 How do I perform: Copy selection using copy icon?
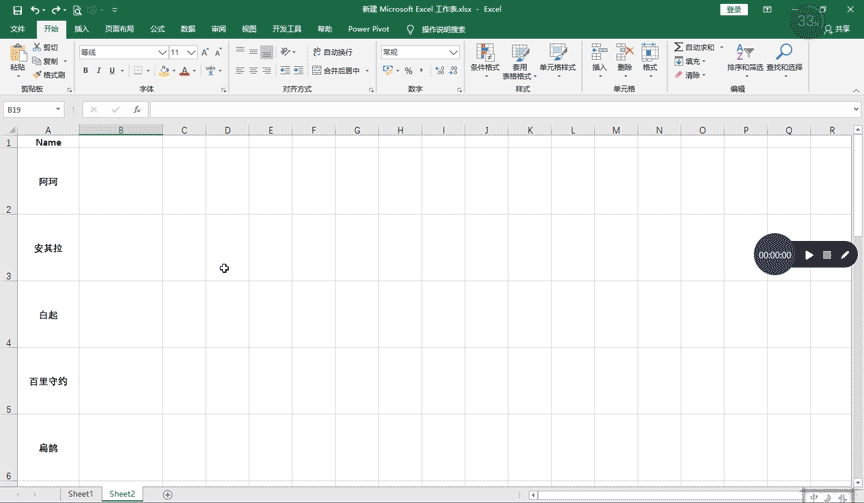[x=37, y=61]
